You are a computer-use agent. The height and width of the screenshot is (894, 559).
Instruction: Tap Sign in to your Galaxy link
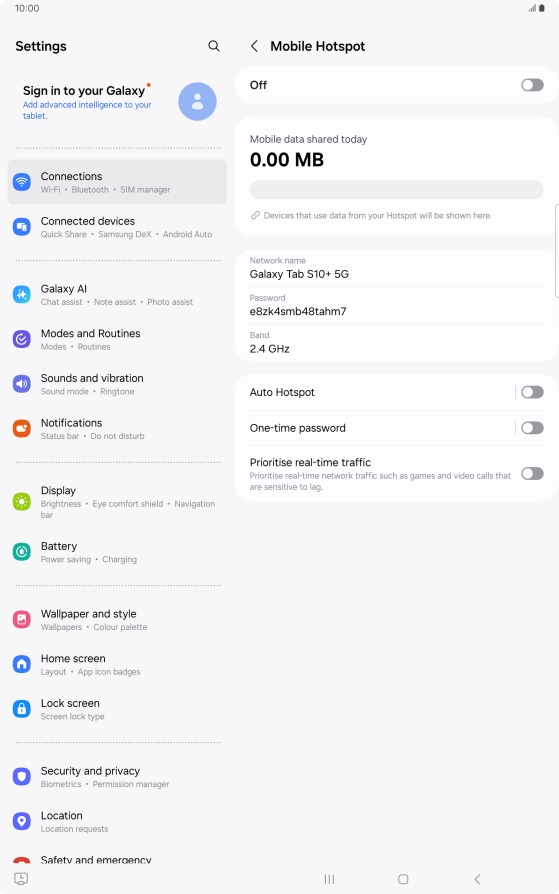click(83, 91)
